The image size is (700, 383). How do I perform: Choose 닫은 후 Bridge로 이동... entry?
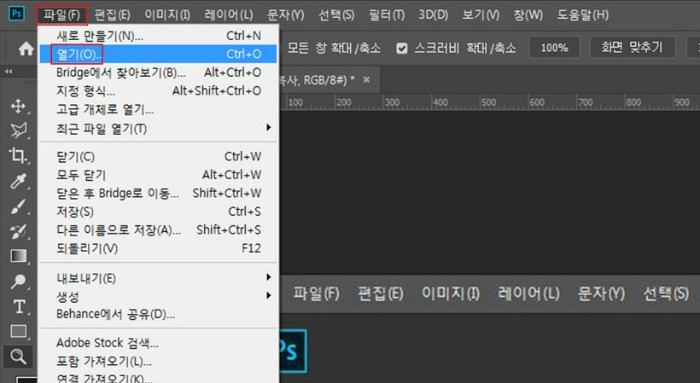click(x=158, y=193)
